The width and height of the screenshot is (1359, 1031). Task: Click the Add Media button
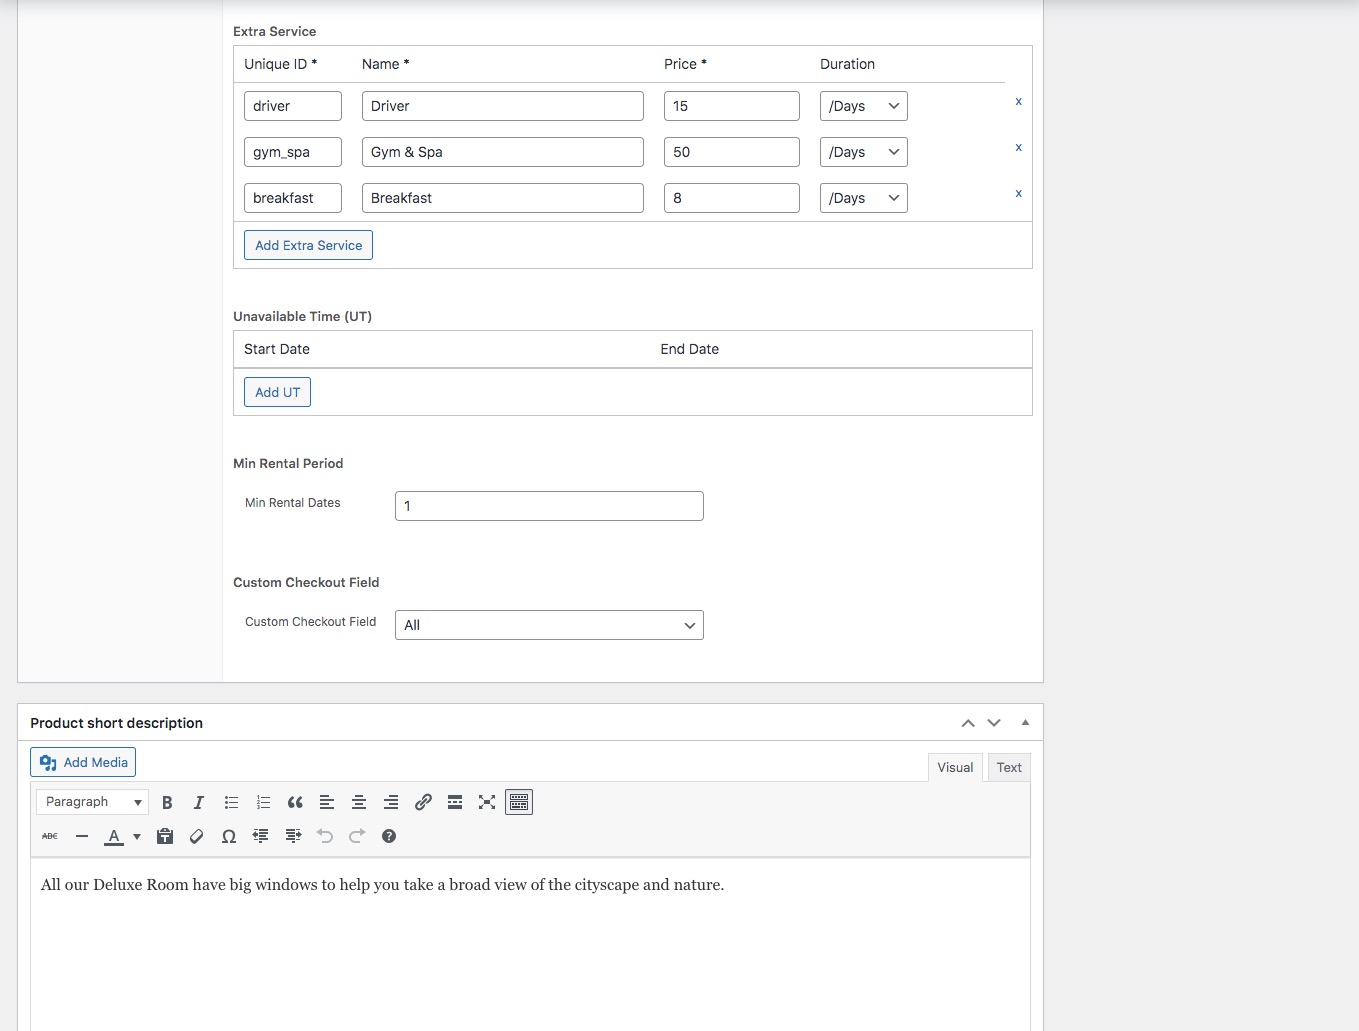pos(83,762)
